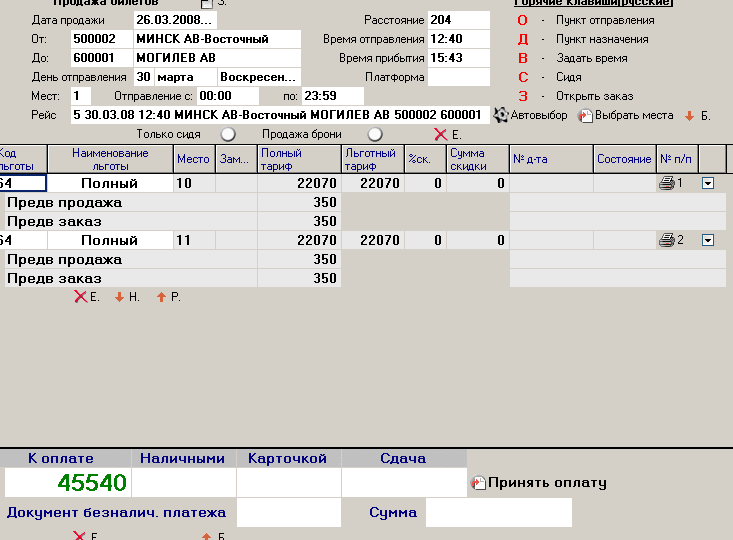Click the Рейс route selection field

click(280, 115)
